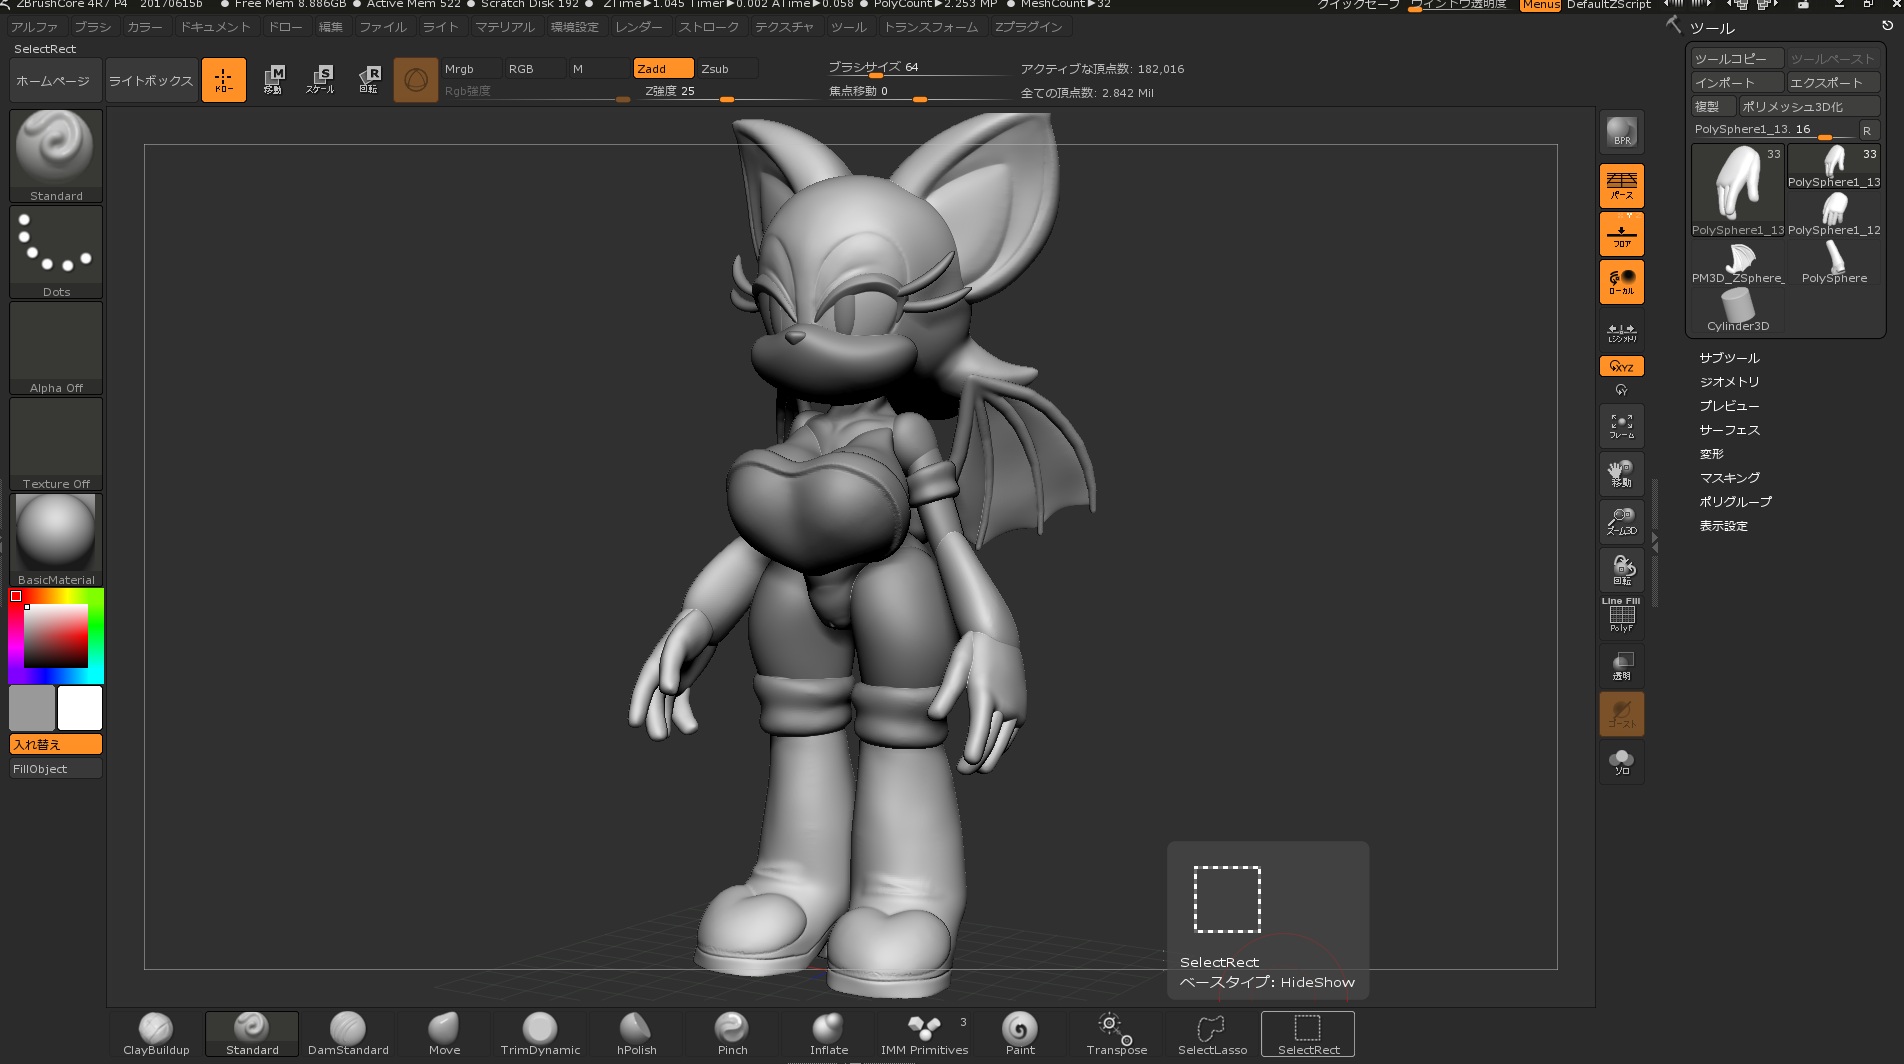The image size is (1904, 1064).
Task: Toggle Perspective (パース) view mode
Action: coord(1621,186)
